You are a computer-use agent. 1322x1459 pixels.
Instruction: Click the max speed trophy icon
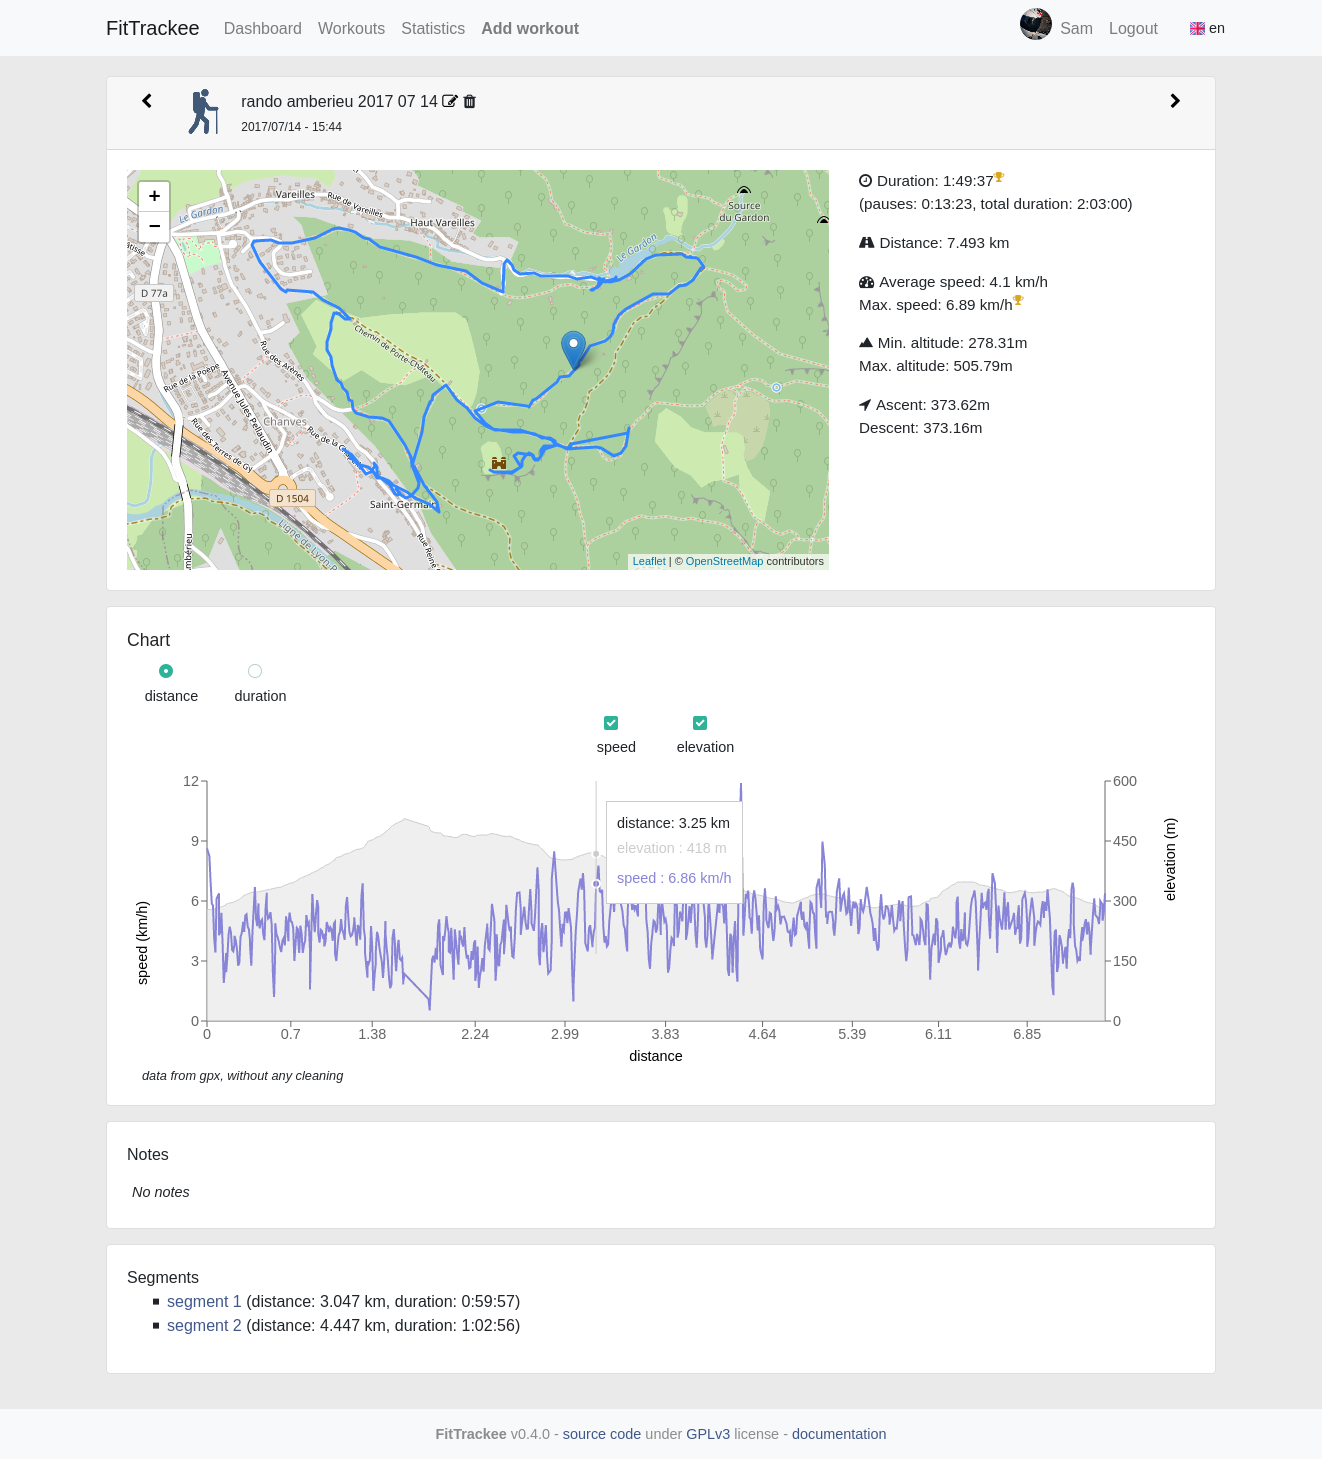pos(1018,301)
